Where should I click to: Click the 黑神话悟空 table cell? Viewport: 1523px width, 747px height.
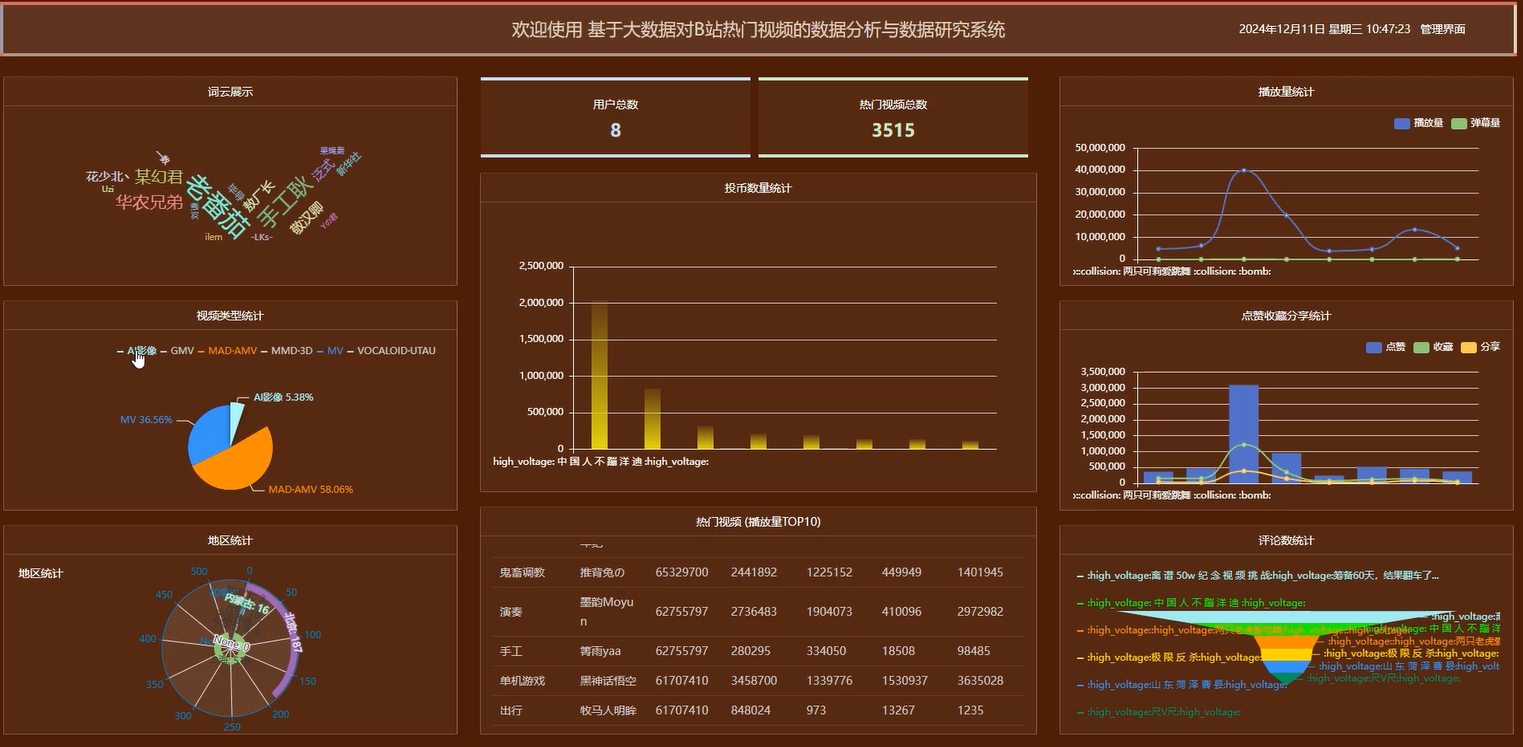coord(608,681)
